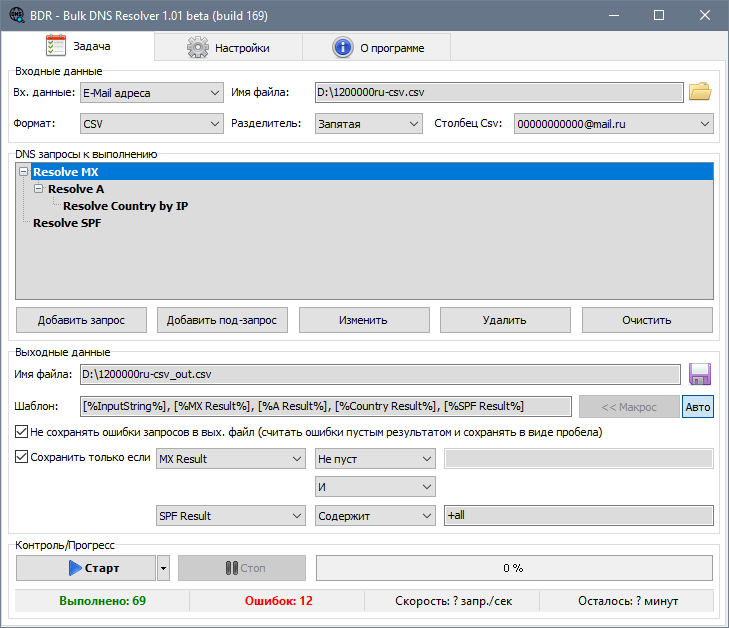Collapse the Resolve MX tree node
729x628 pixels.
[23, 172]
